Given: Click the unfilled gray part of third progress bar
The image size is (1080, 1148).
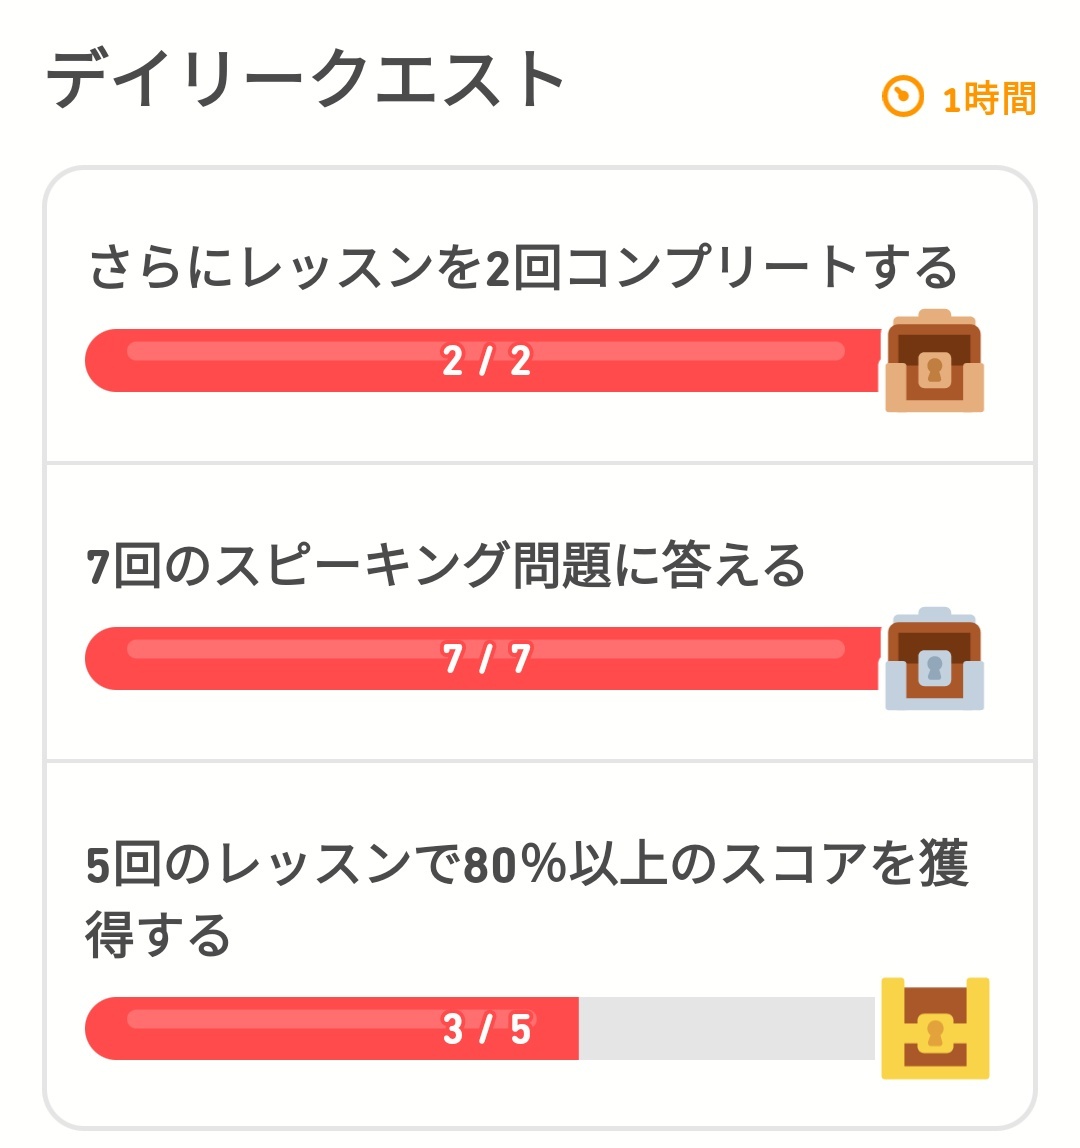Looking at the screenshot, I should click(x=727, y=1028).
